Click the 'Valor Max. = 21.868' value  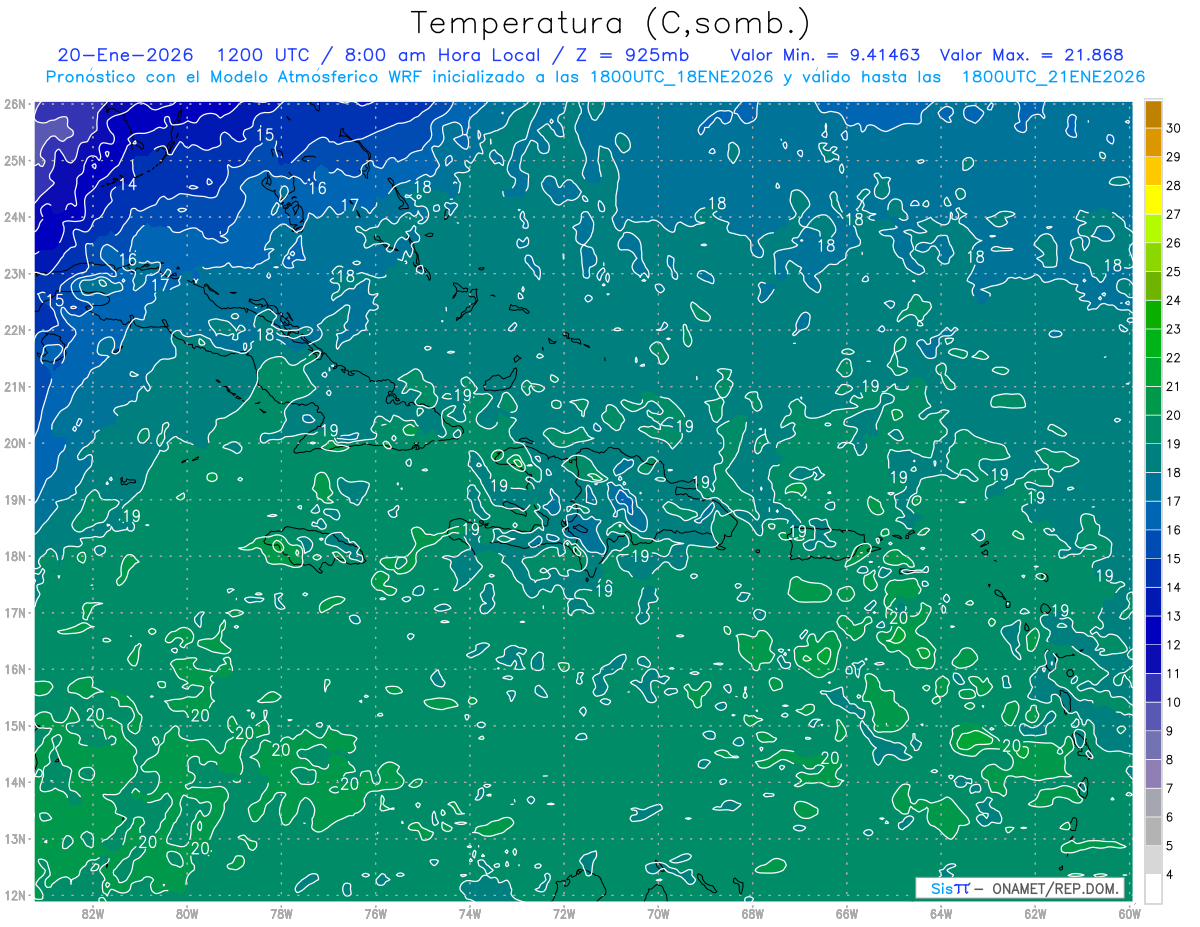[1033, 55]
